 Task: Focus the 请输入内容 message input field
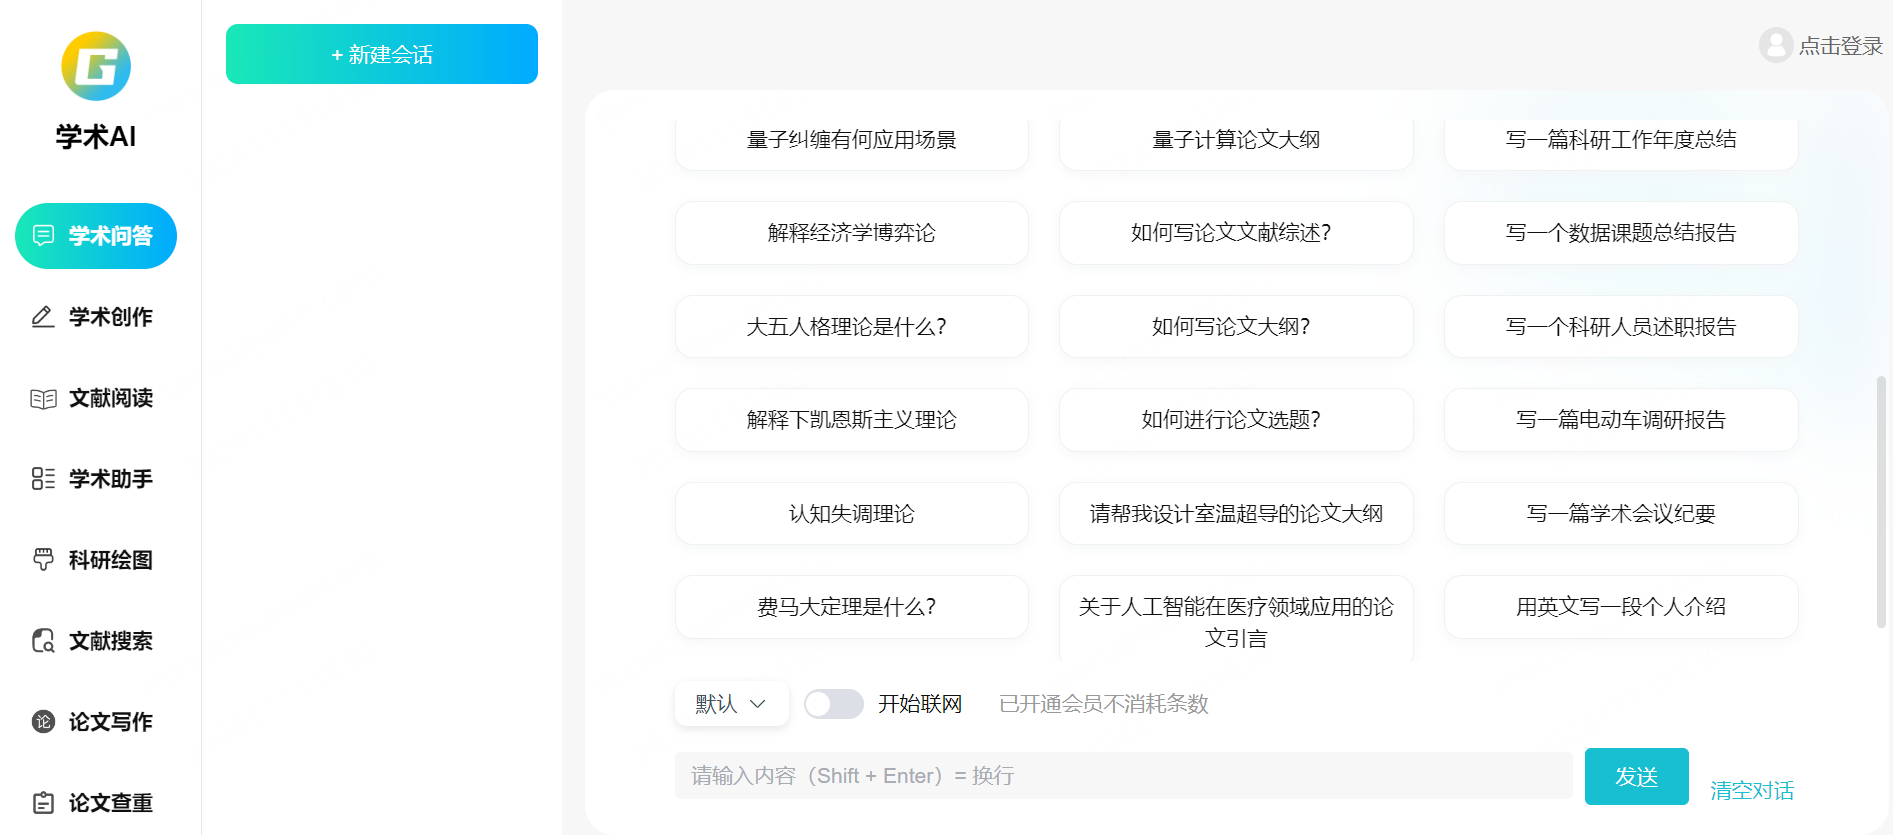pyautogui.click(x=1123, y=776)
